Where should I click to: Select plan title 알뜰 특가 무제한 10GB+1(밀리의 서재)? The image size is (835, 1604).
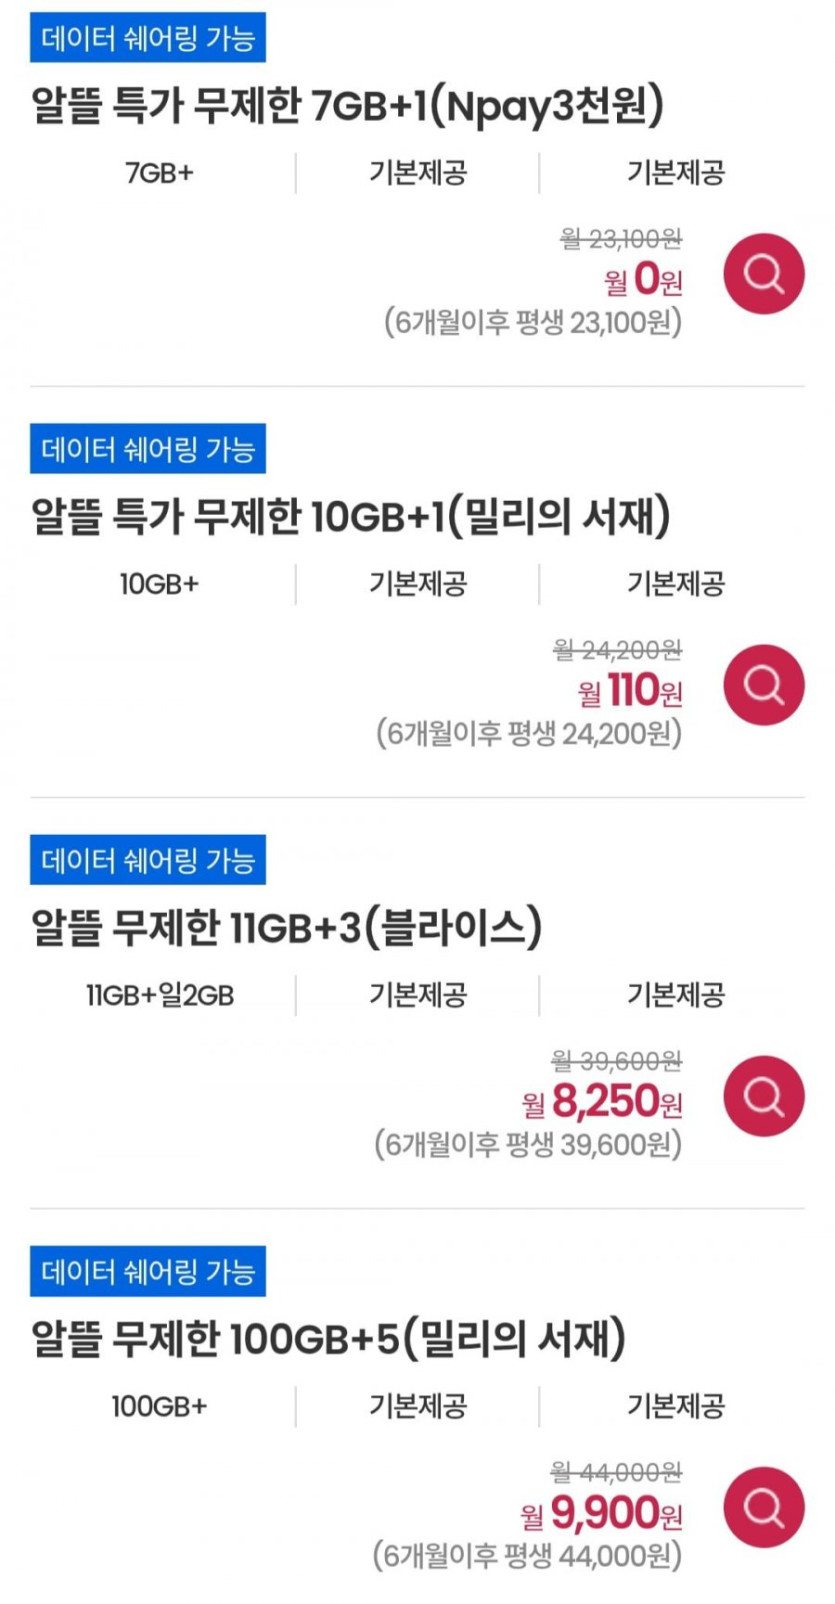(350, 517)
